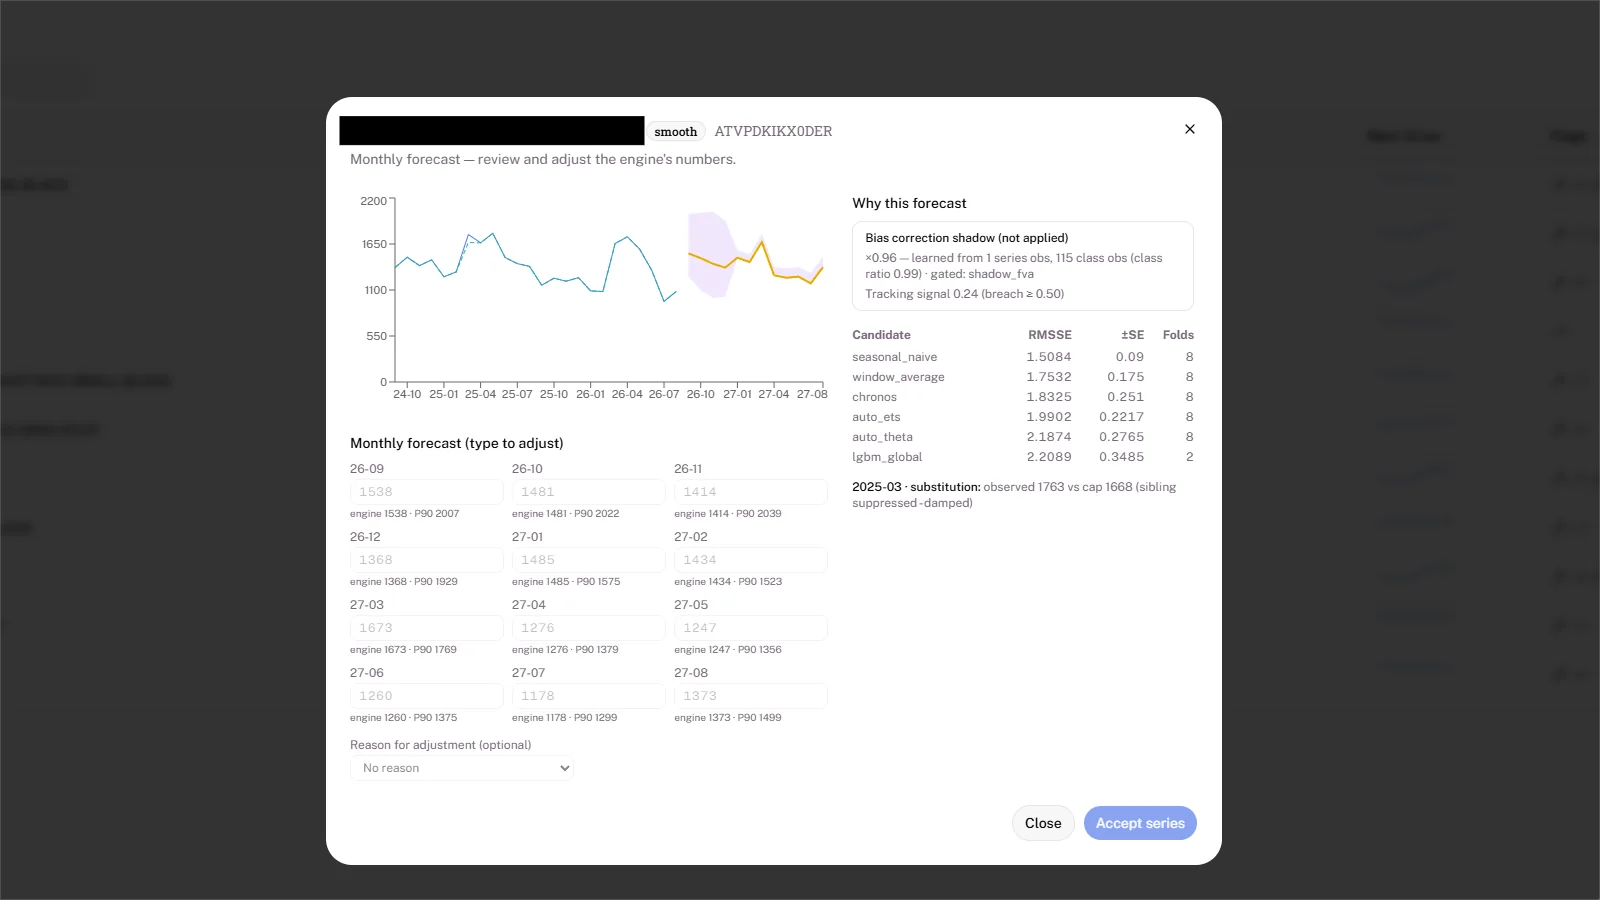Click the Accept series button

tap(1140, 823)
